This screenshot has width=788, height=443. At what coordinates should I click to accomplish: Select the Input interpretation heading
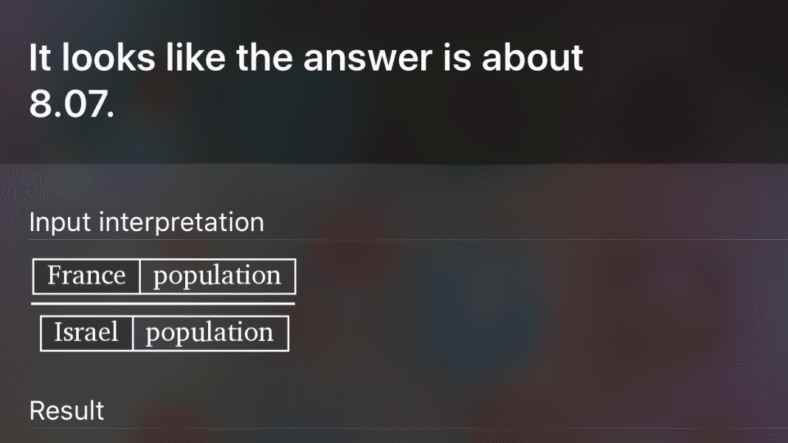pos(146,222)
